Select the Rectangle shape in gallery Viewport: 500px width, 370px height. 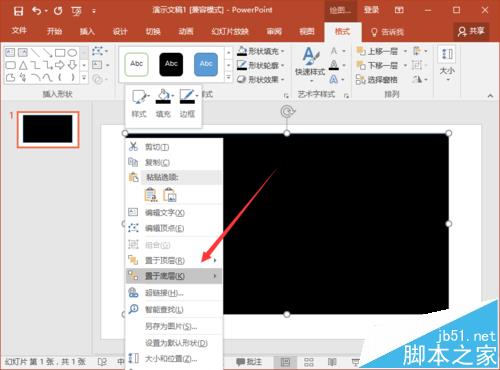[x=60, y=53]
